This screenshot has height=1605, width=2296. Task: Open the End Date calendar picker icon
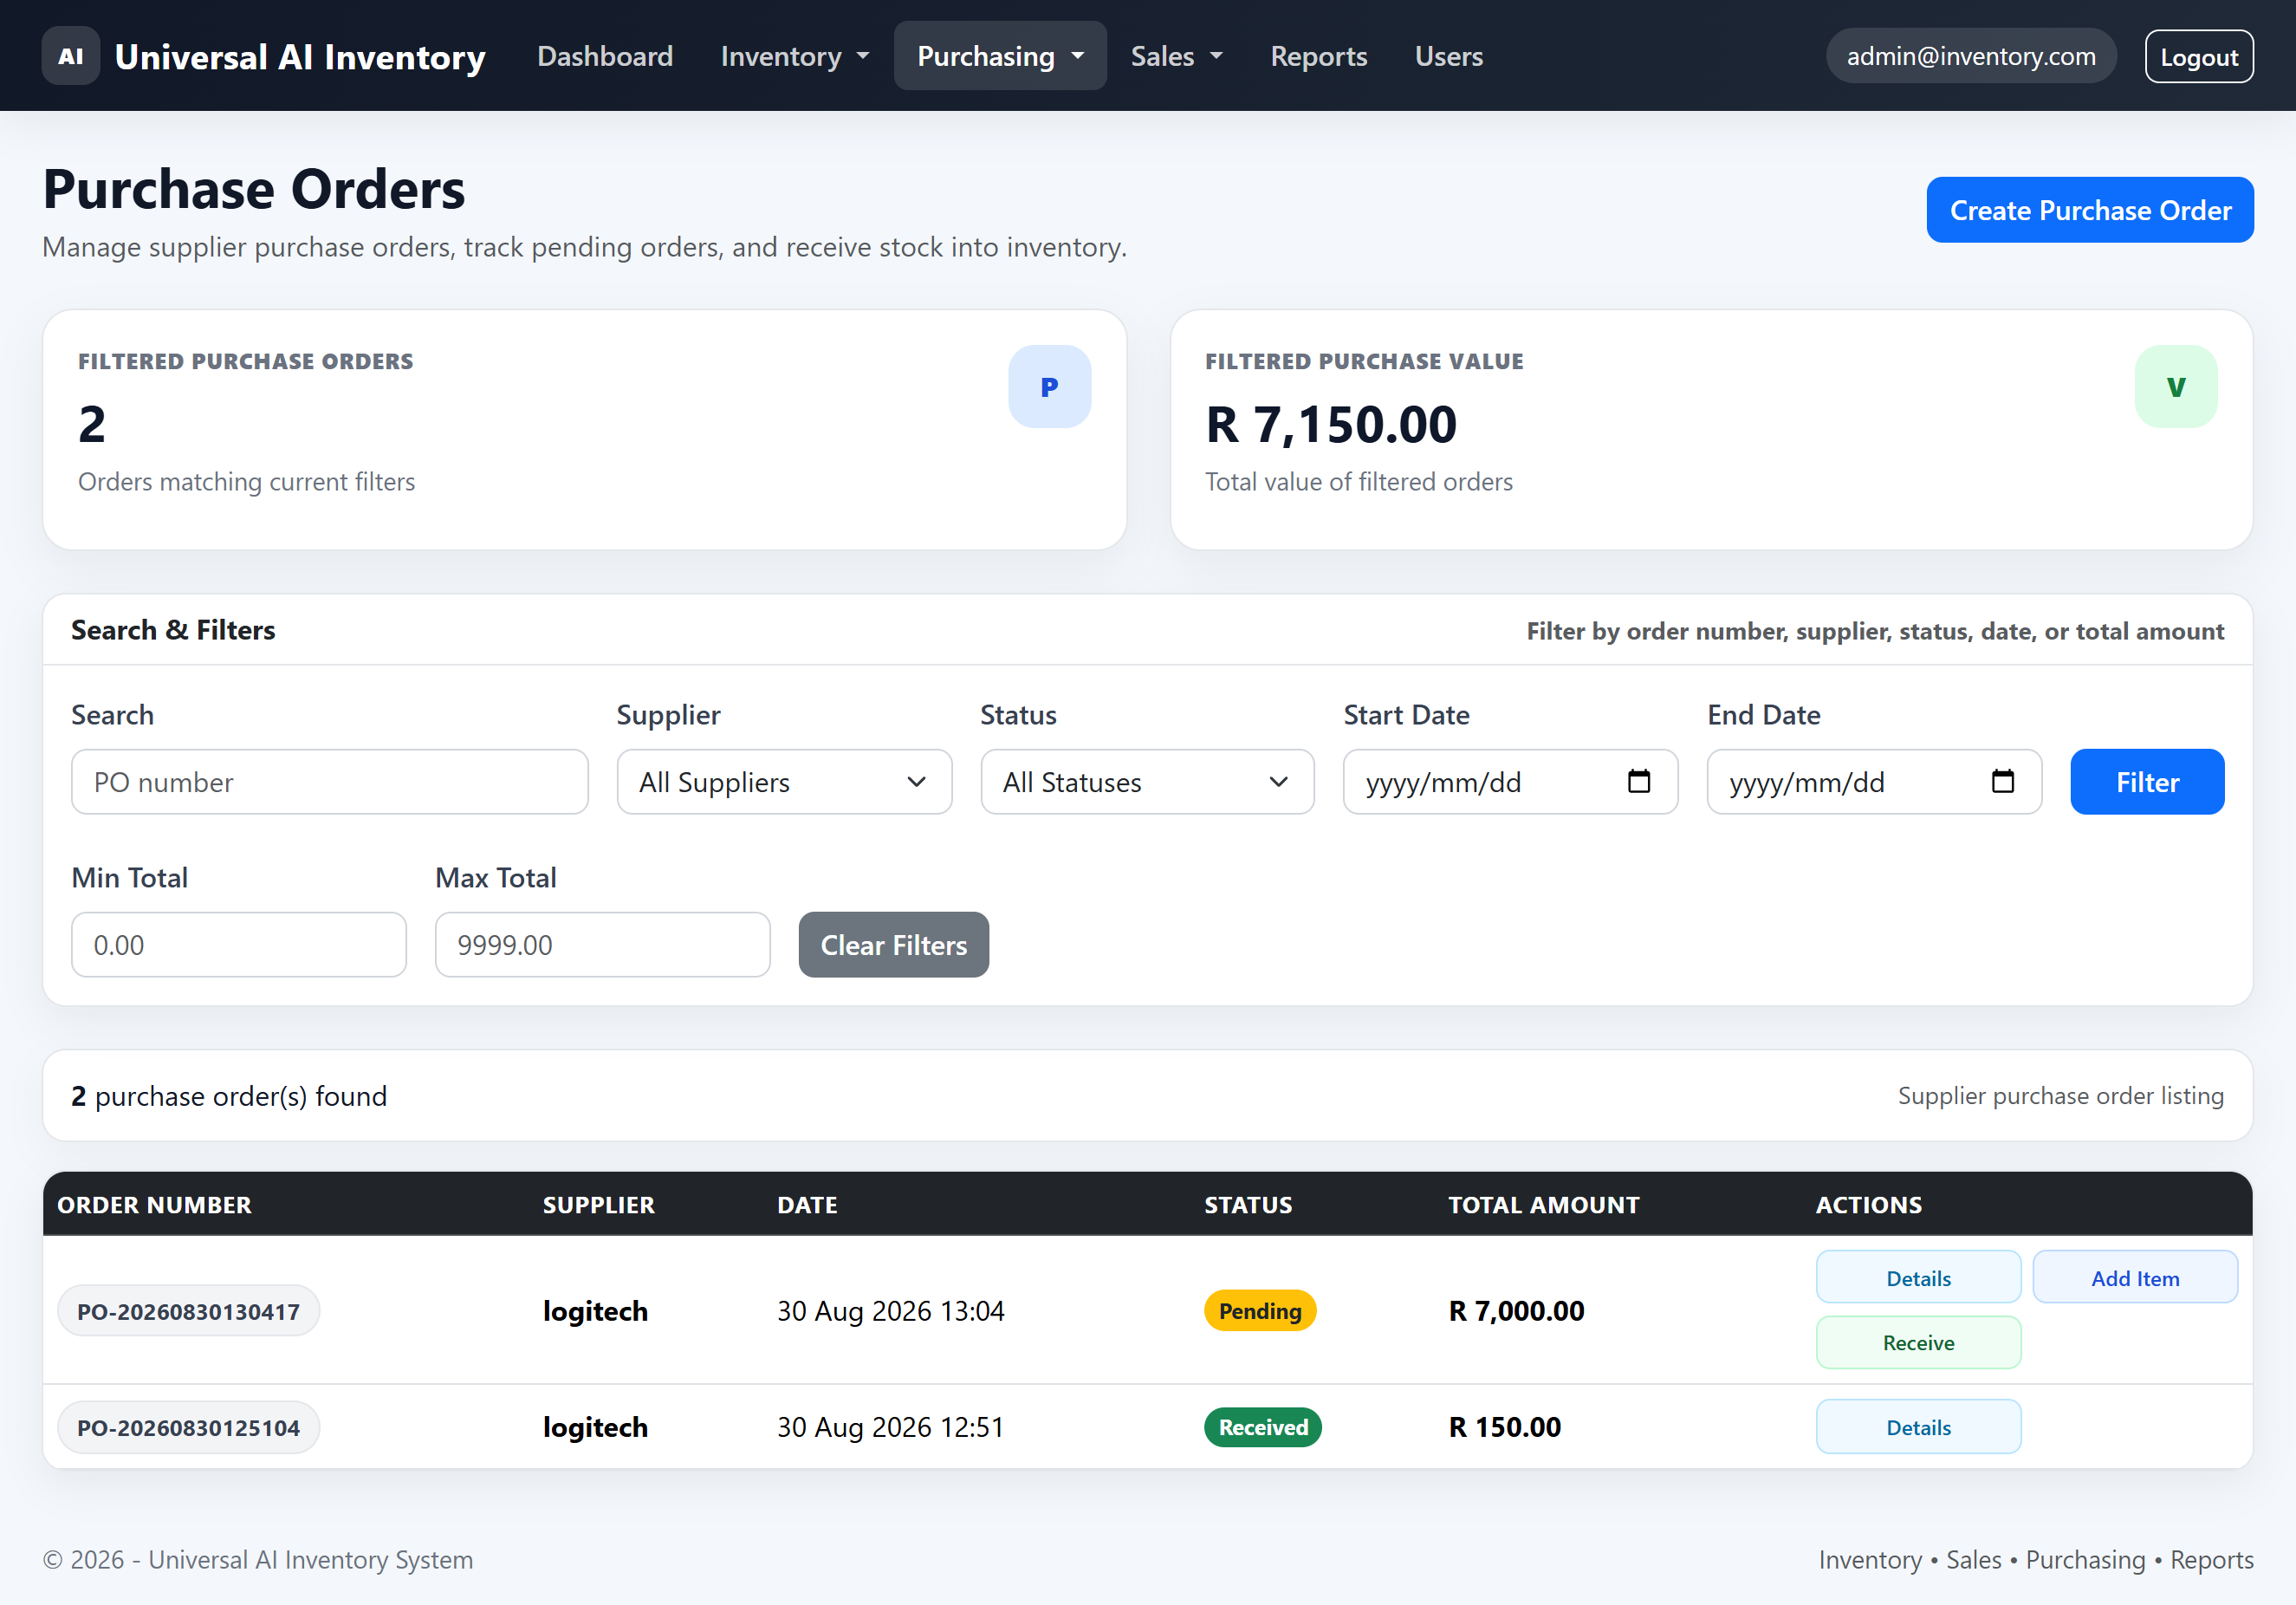[2002, 781]
